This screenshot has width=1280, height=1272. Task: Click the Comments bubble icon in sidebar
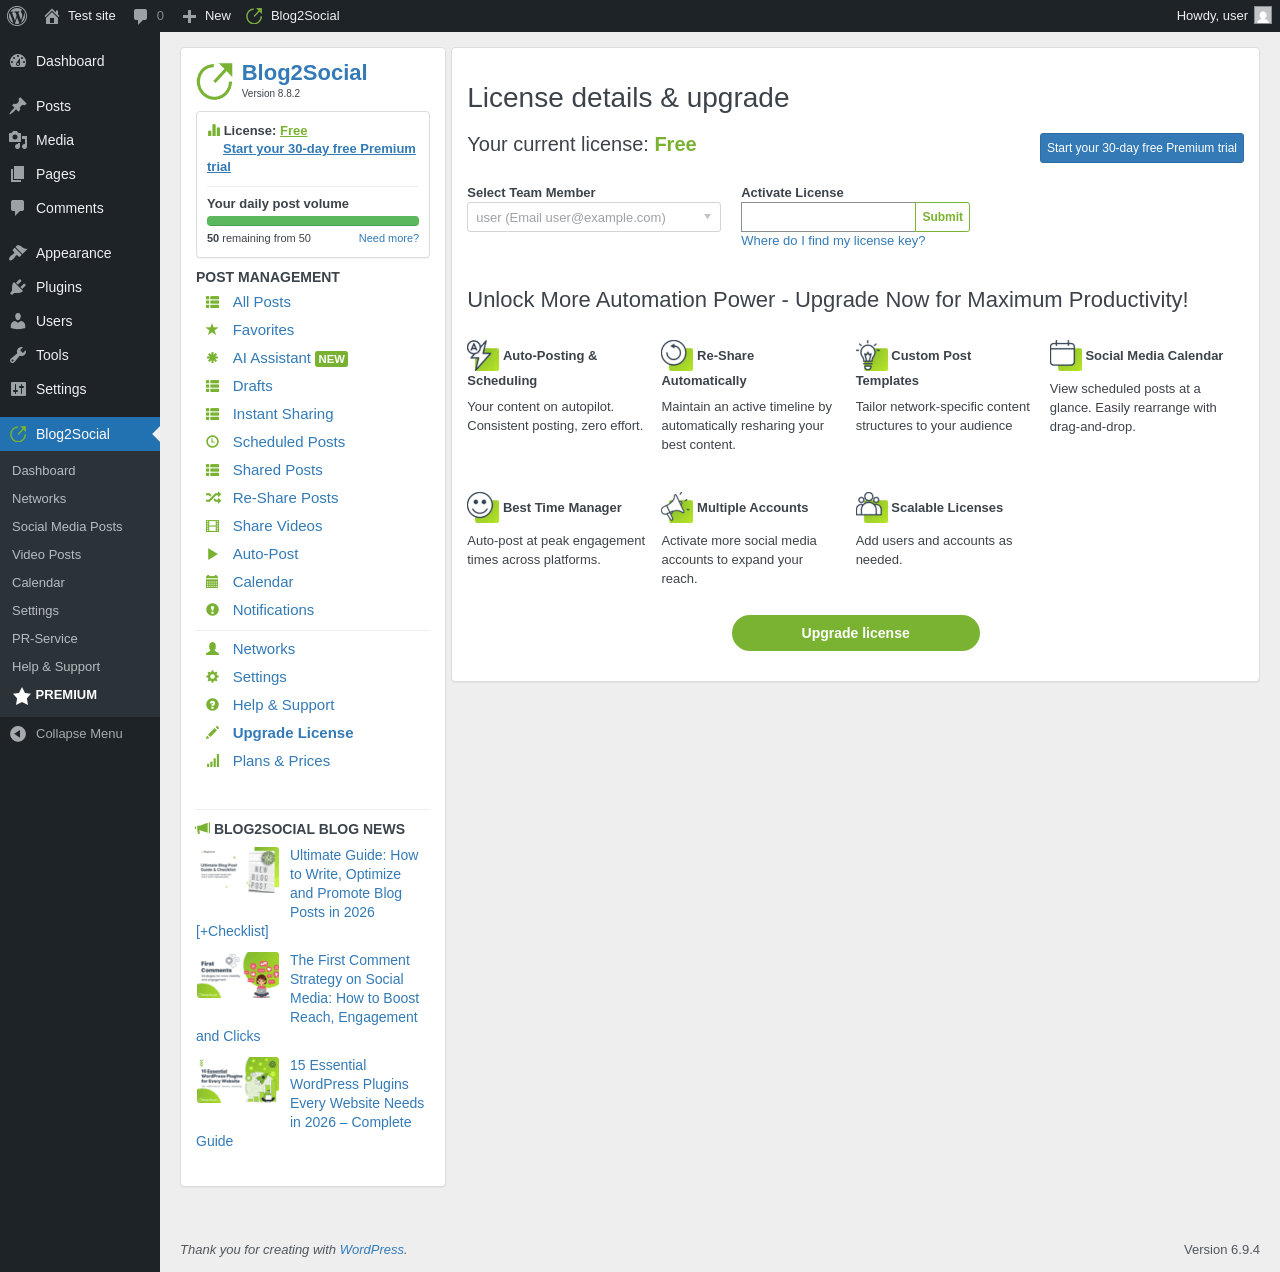pyautogui.click(x=18, y=208)
